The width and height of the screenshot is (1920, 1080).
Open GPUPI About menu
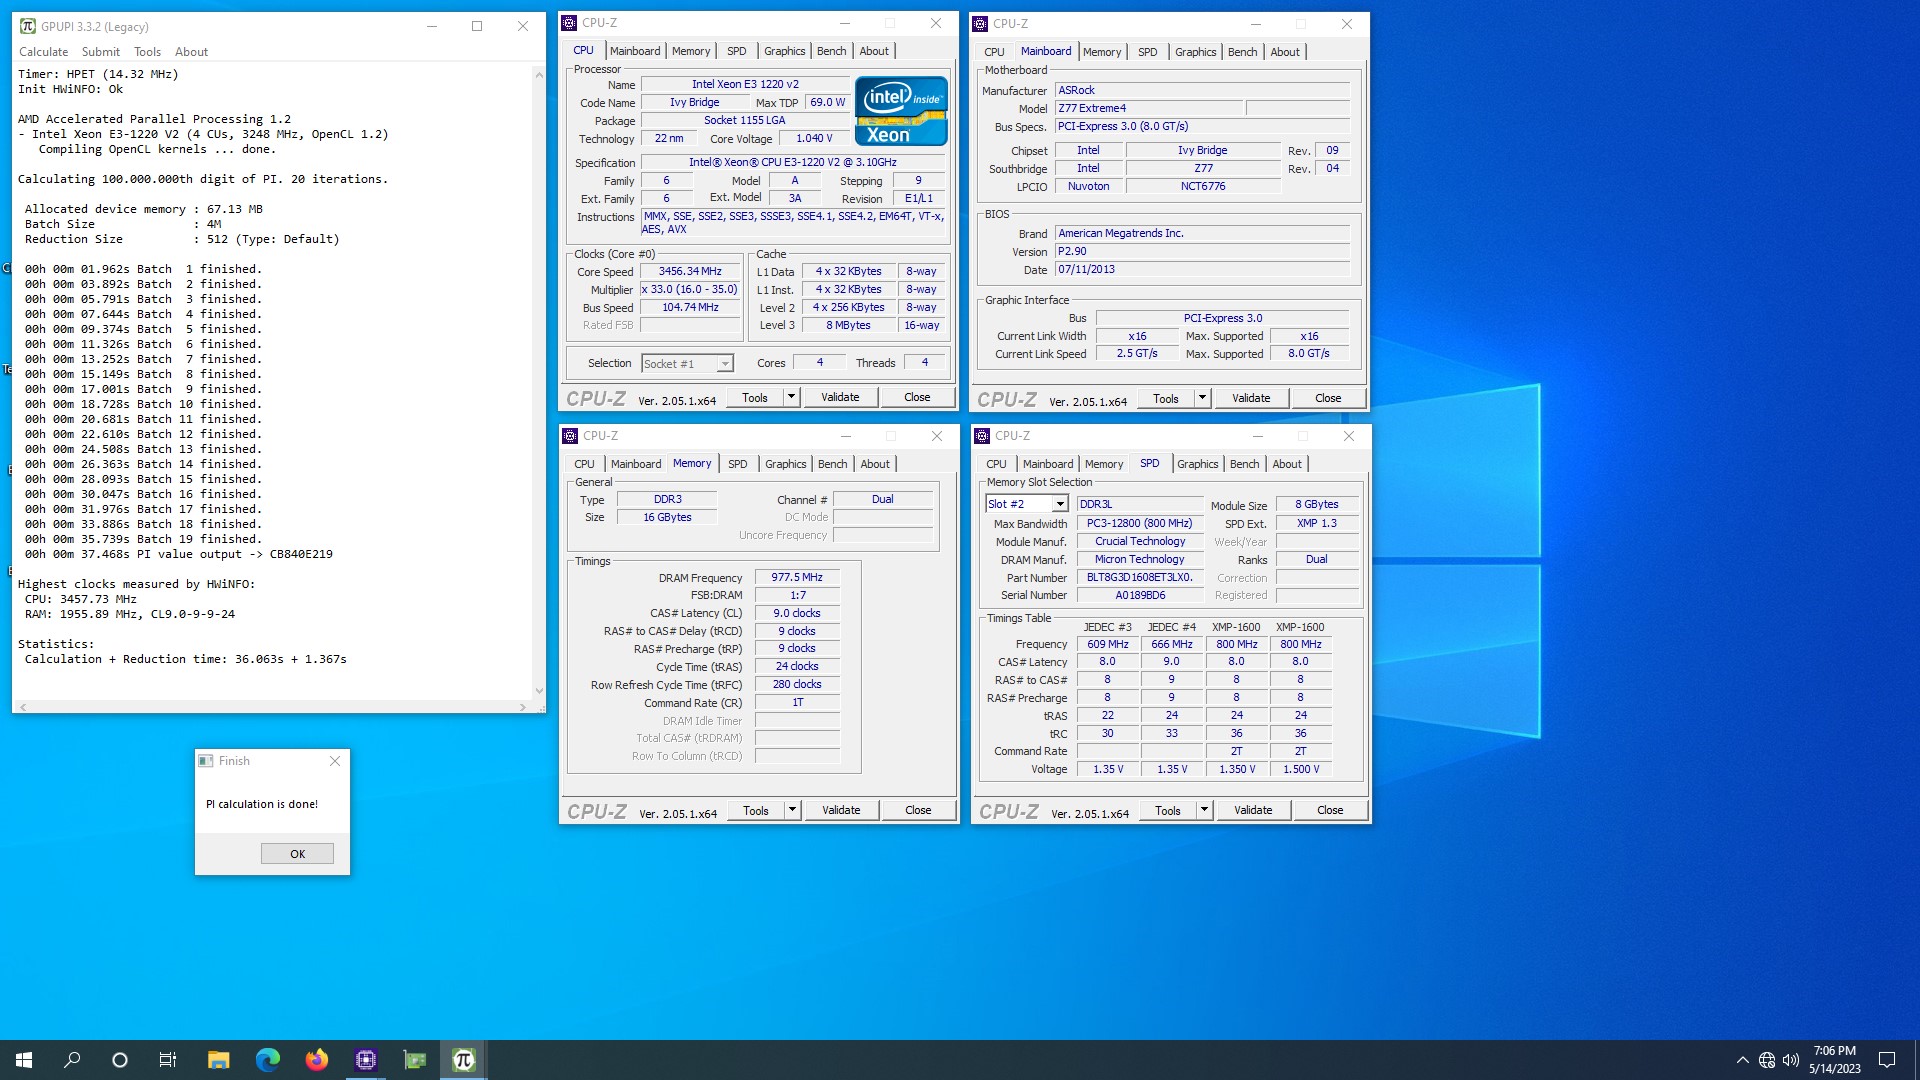click(191, 52)
